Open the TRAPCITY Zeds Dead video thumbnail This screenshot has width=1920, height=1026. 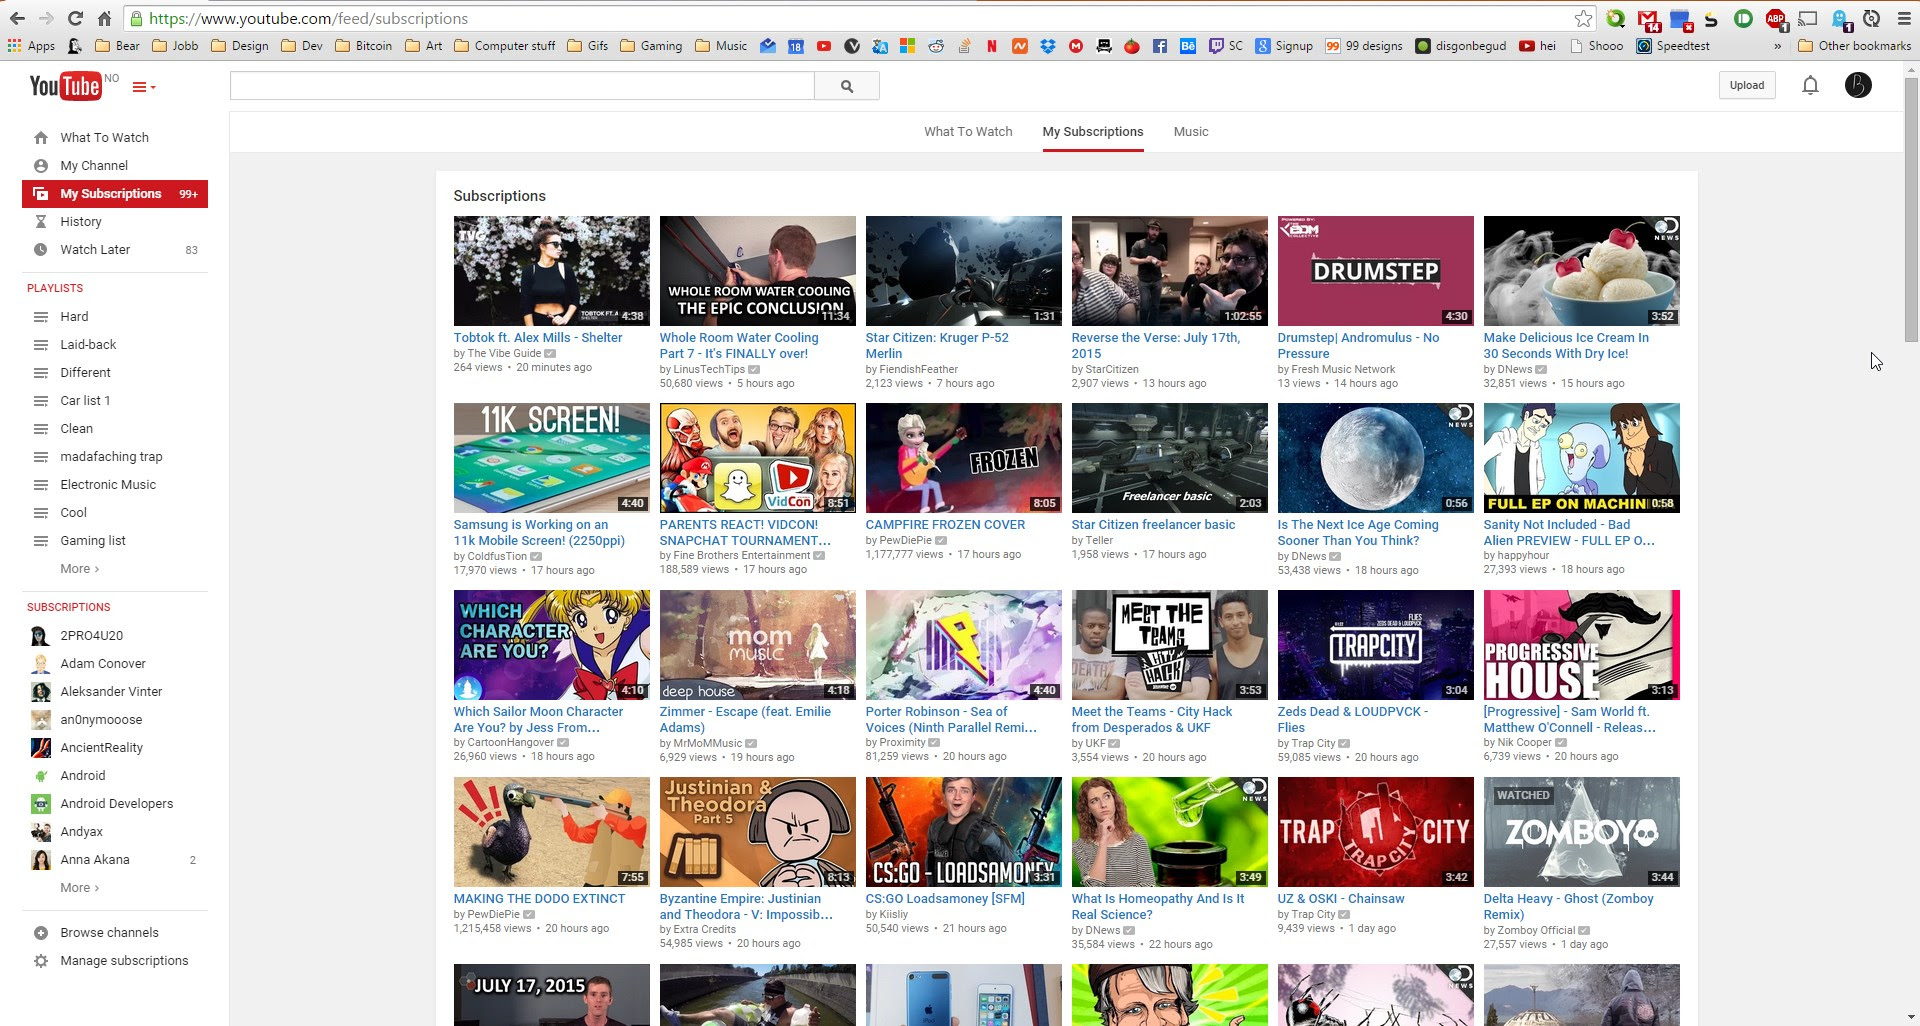tap(1375, 645)
